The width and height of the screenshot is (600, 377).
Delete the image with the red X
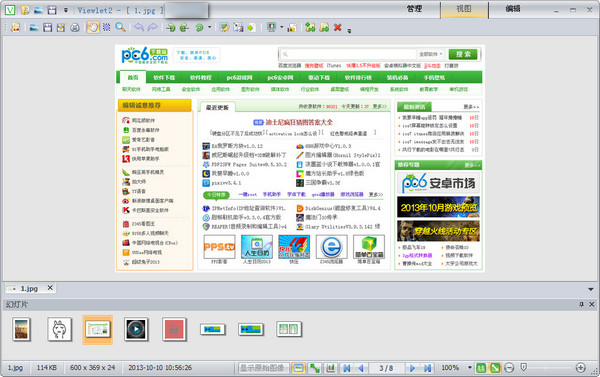click(x=338, y=27)
